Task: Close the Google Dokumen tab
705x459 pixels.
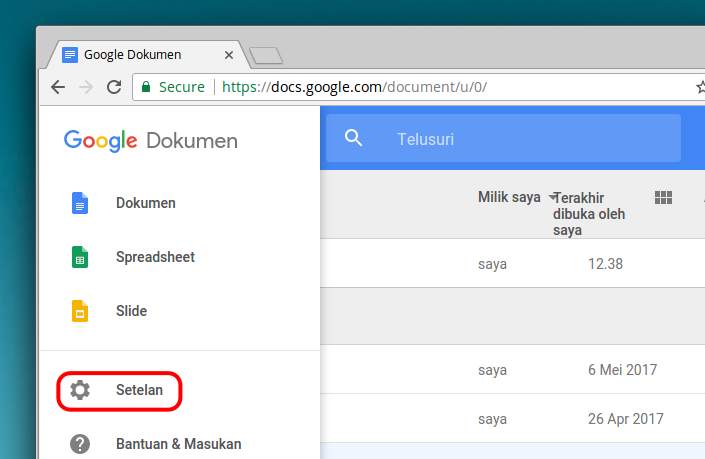Action: coord(229,55)
